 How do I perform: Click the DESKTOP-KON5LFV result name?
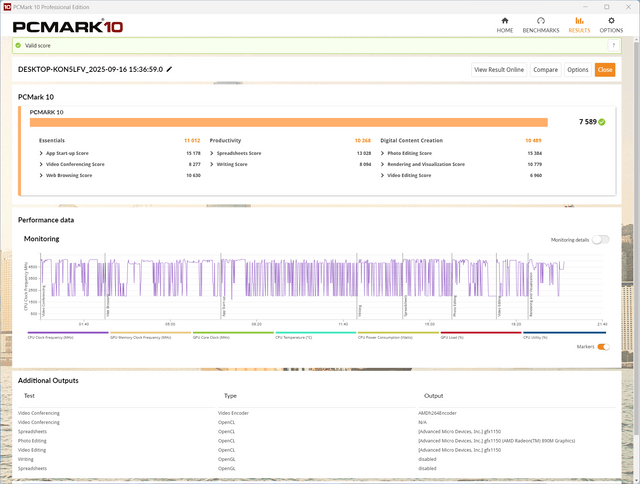[x=90, y=69]
